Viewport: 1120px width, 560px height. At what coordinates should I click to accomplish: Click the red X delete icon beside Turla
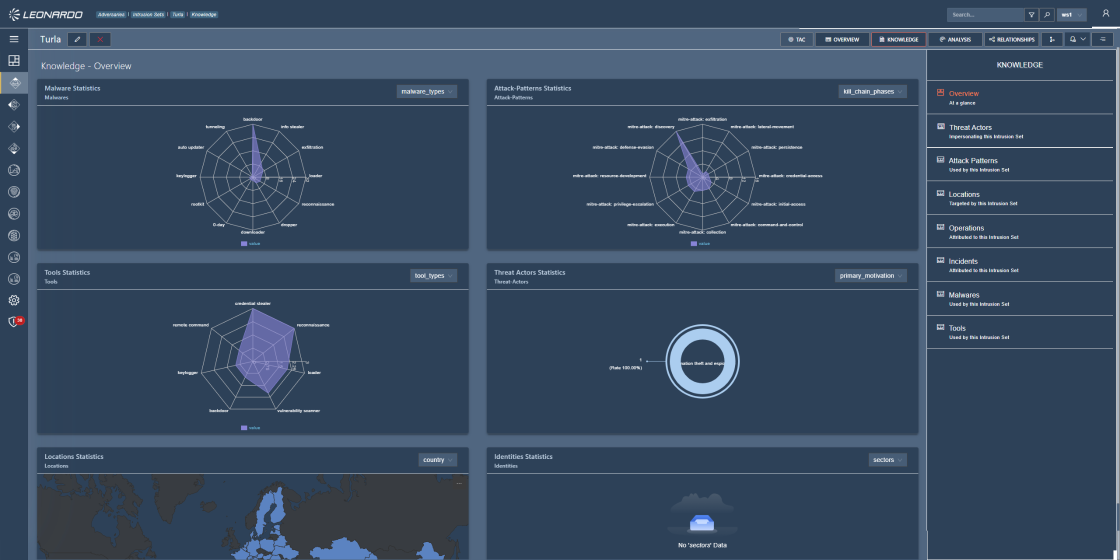100,39
